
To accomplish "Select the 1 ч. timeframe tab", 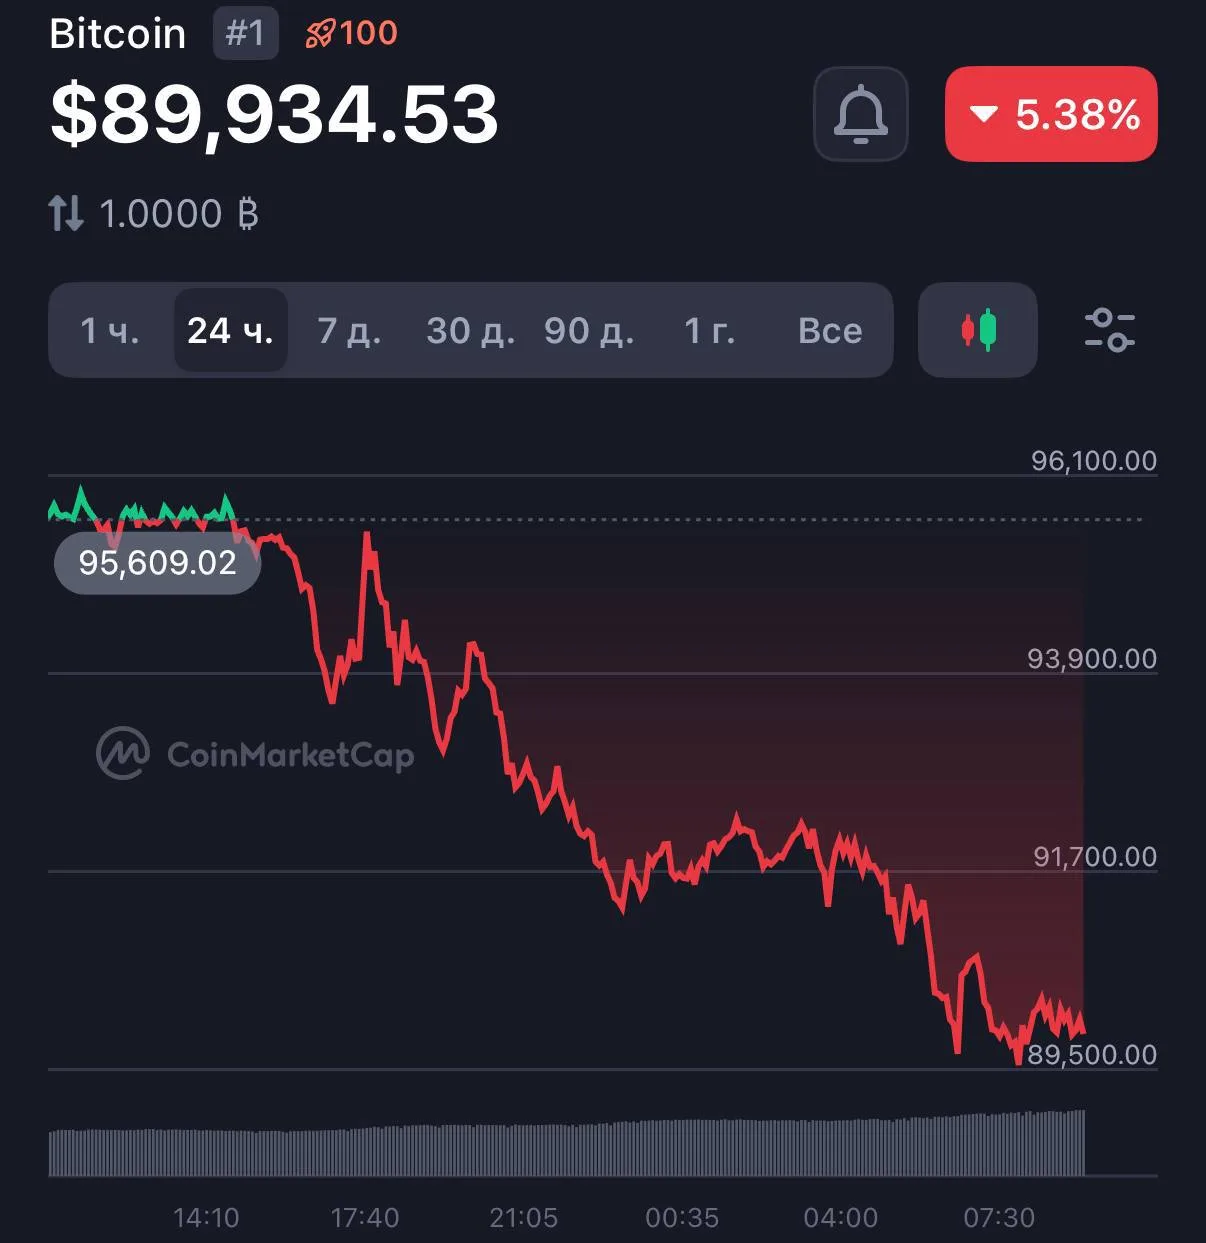I will click(110, 330).
